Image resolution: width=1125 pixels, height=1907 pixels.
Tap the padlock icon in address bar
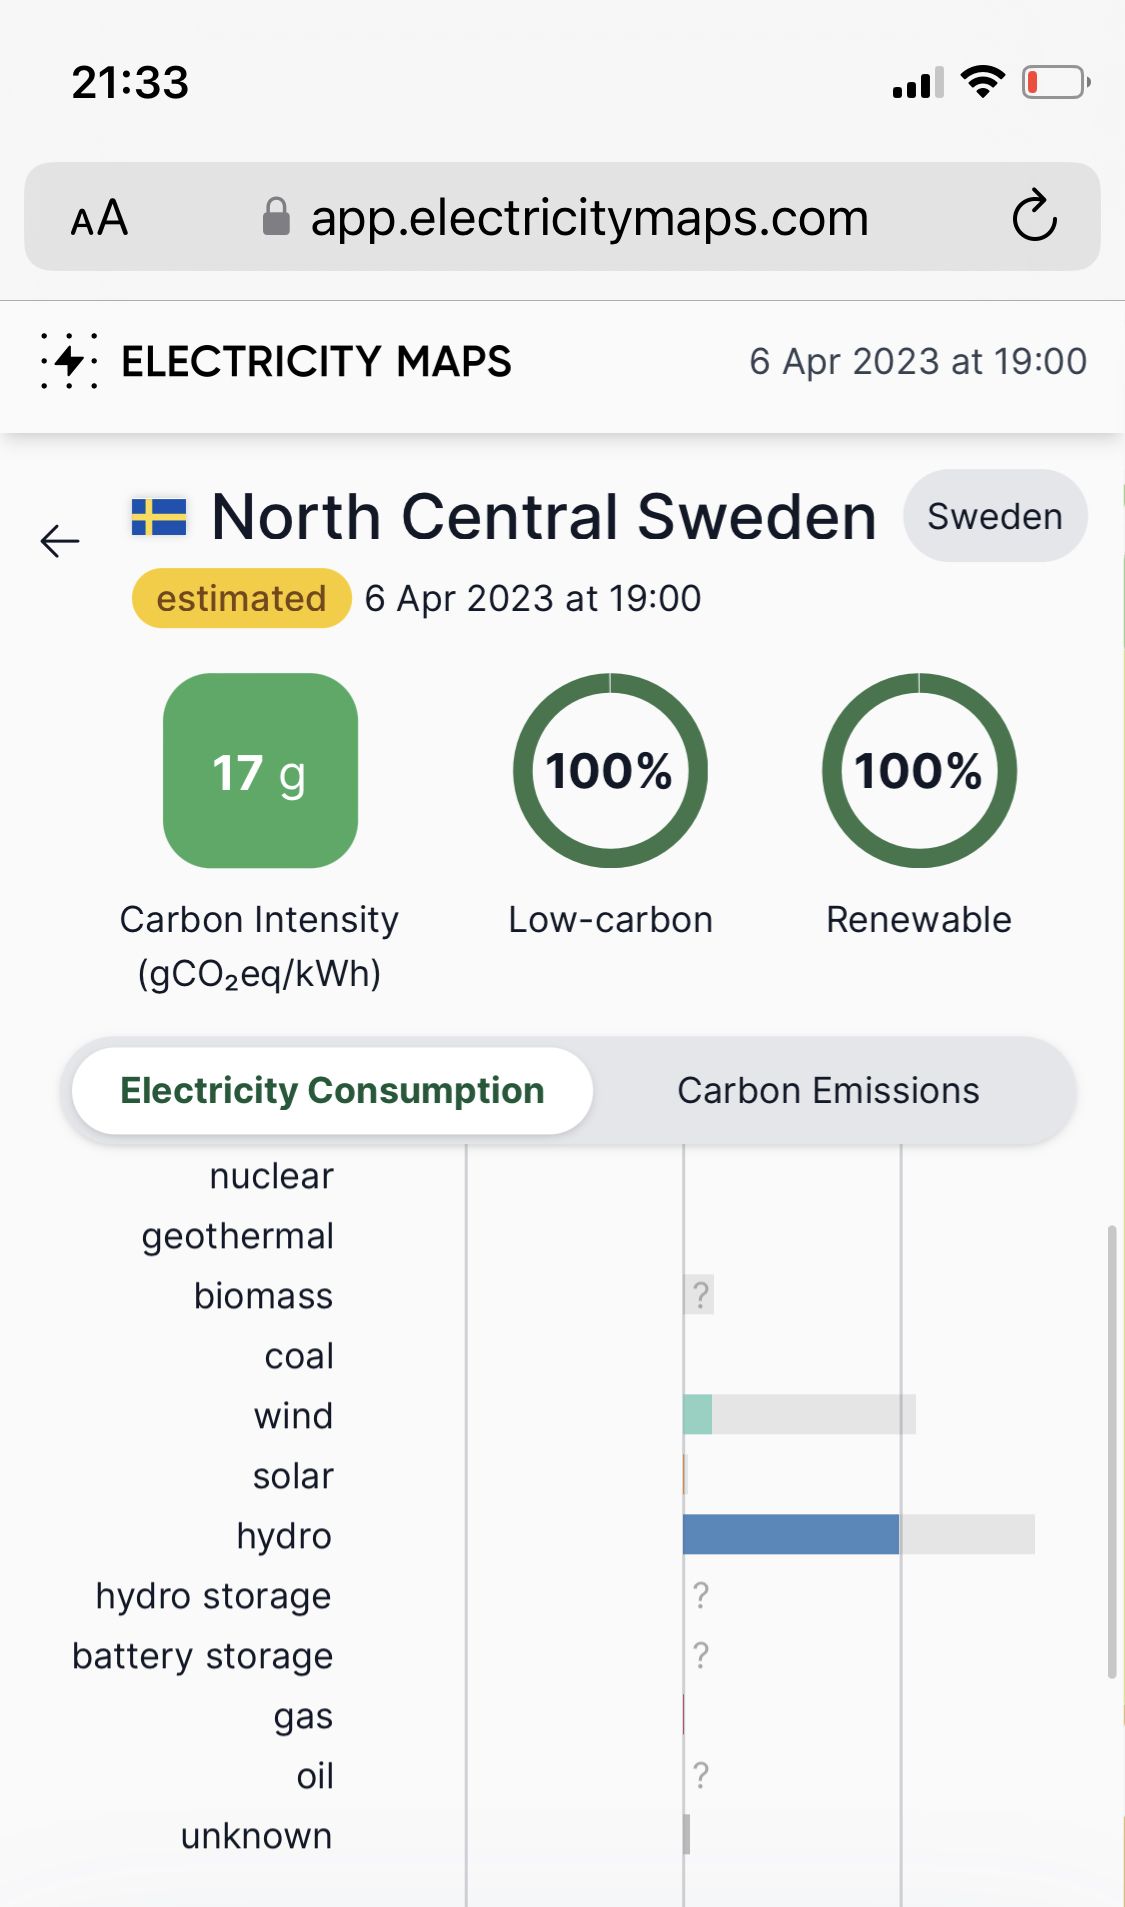tap(276, 216)
